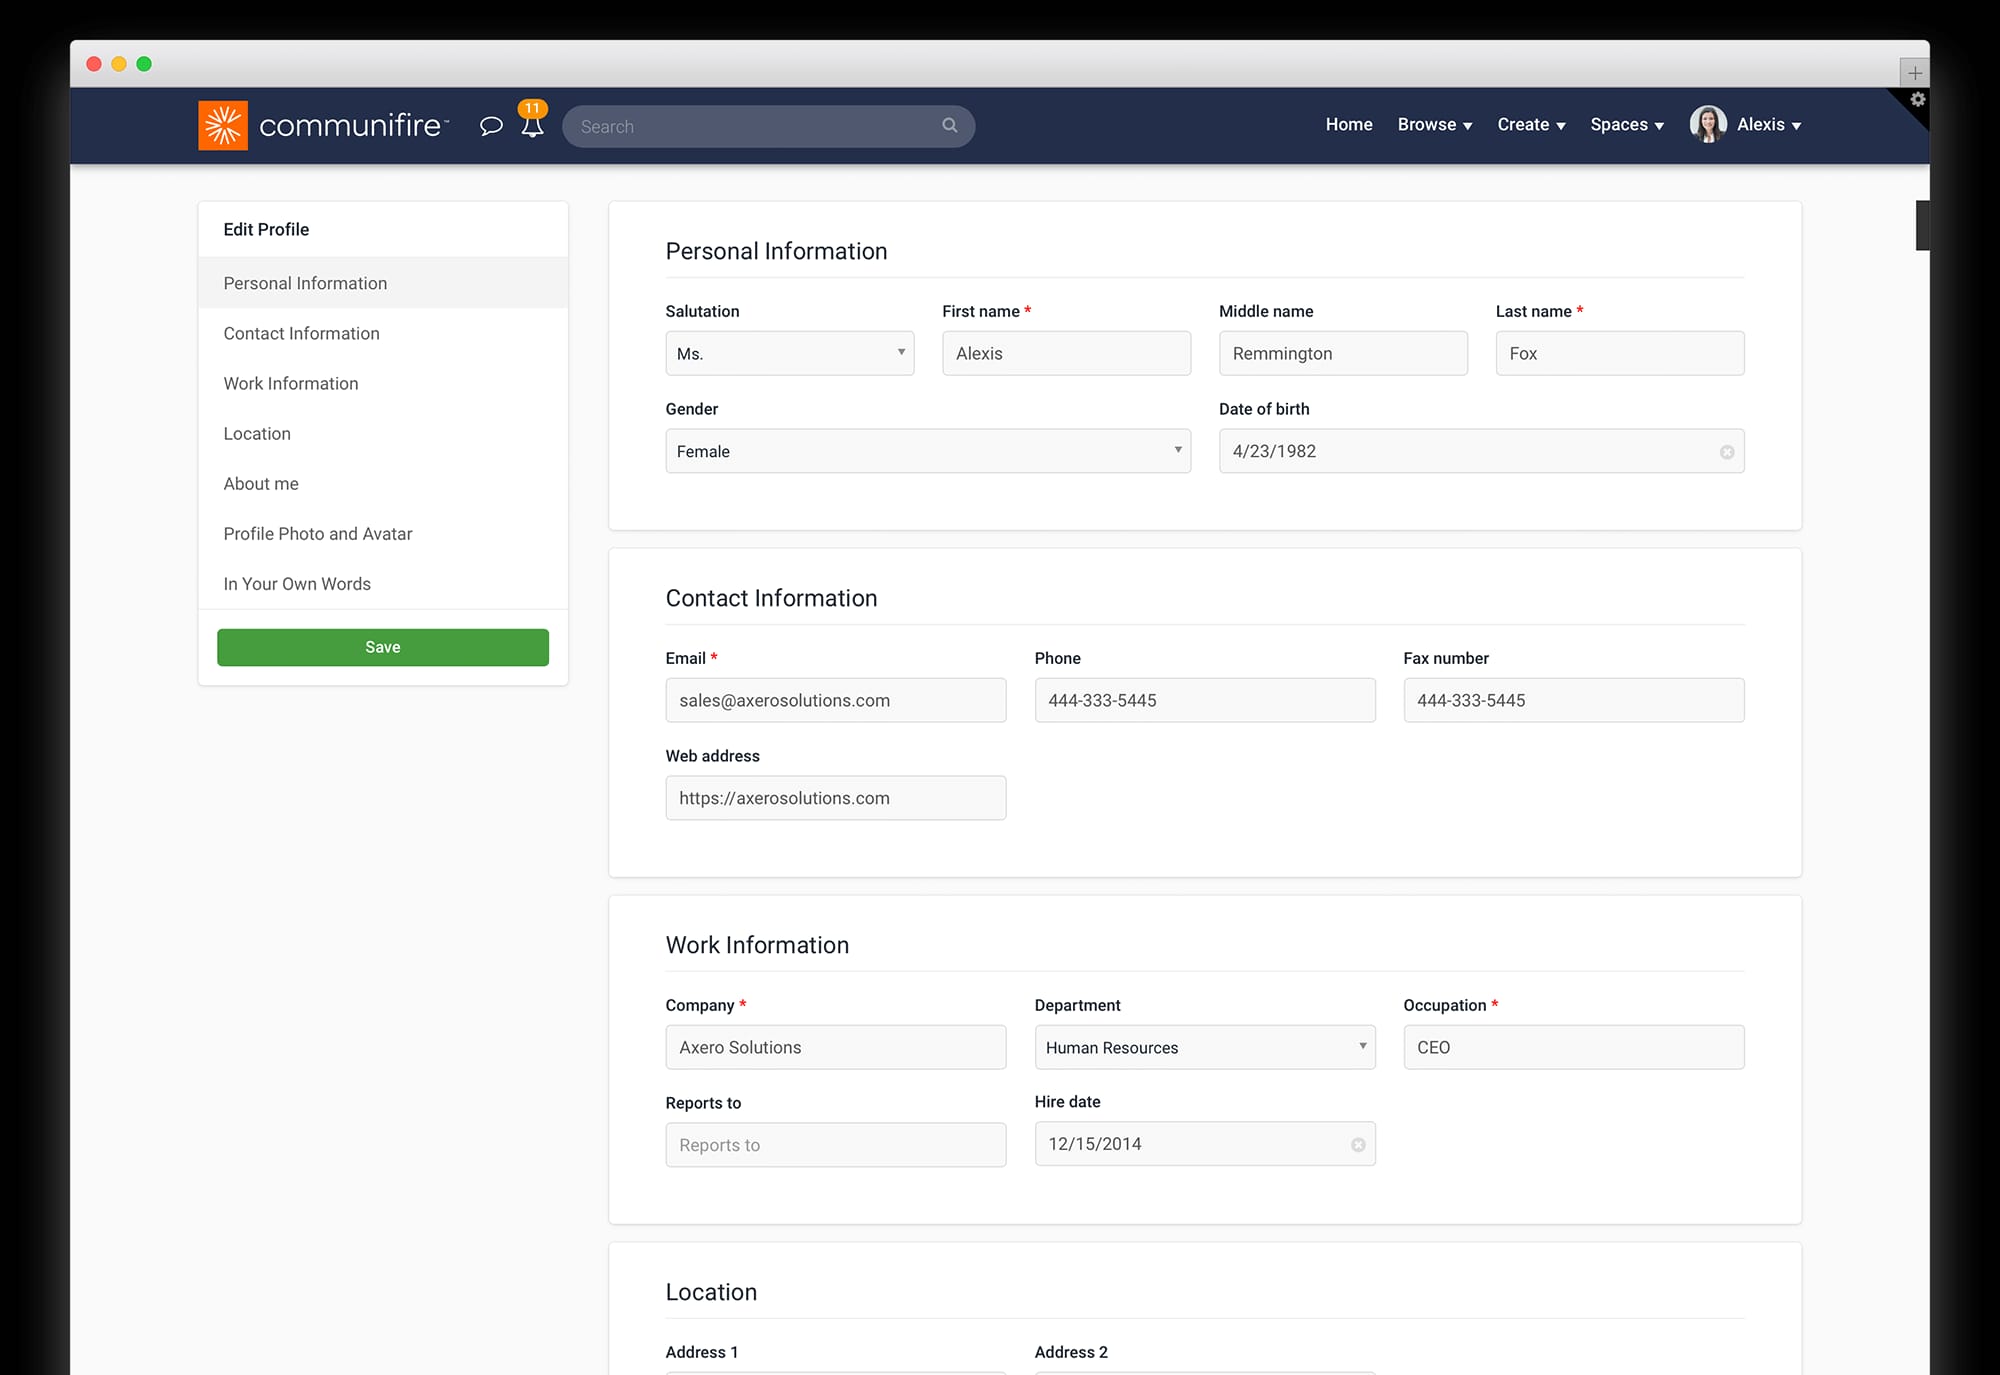Image resolution: width=2000 pixels, height=1375 pixels.
Task: Expand the Gender dropdown
Action: [x=927, y=451]
